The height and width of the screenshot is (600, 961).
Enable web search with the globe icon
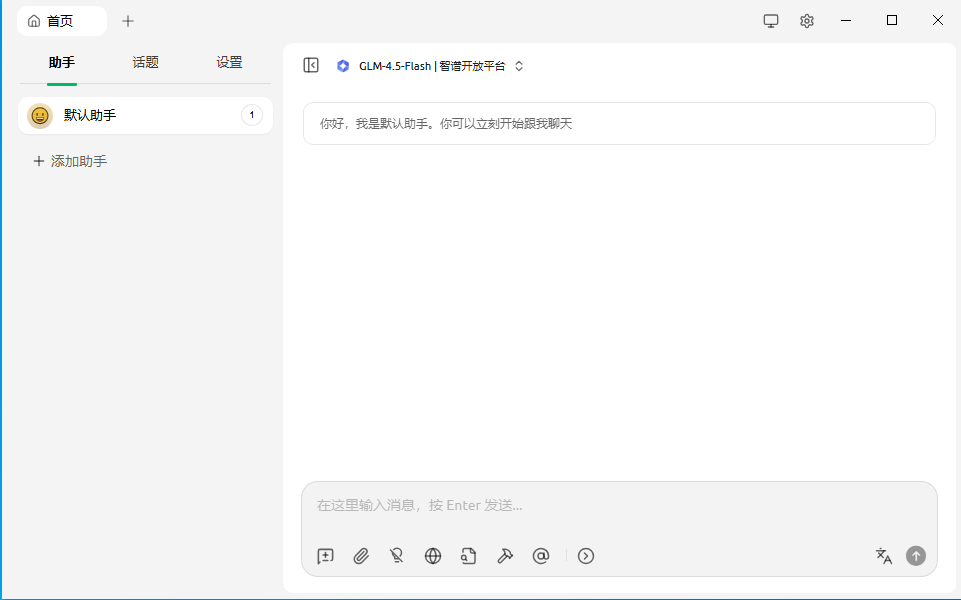tap(433, 556)
